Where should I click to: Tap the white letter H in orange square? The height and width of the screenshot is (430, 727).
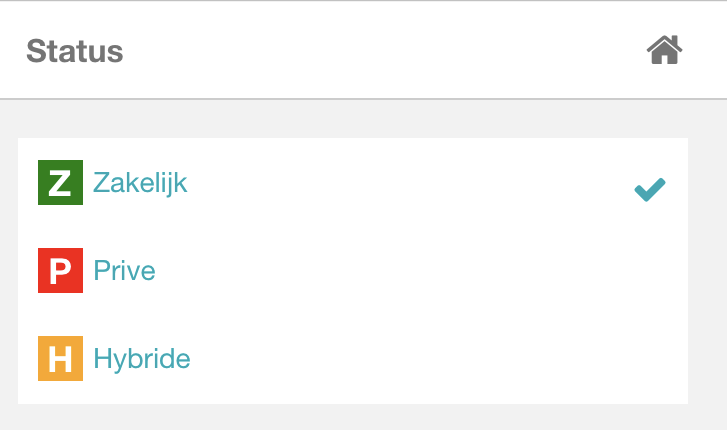[60, 359]
